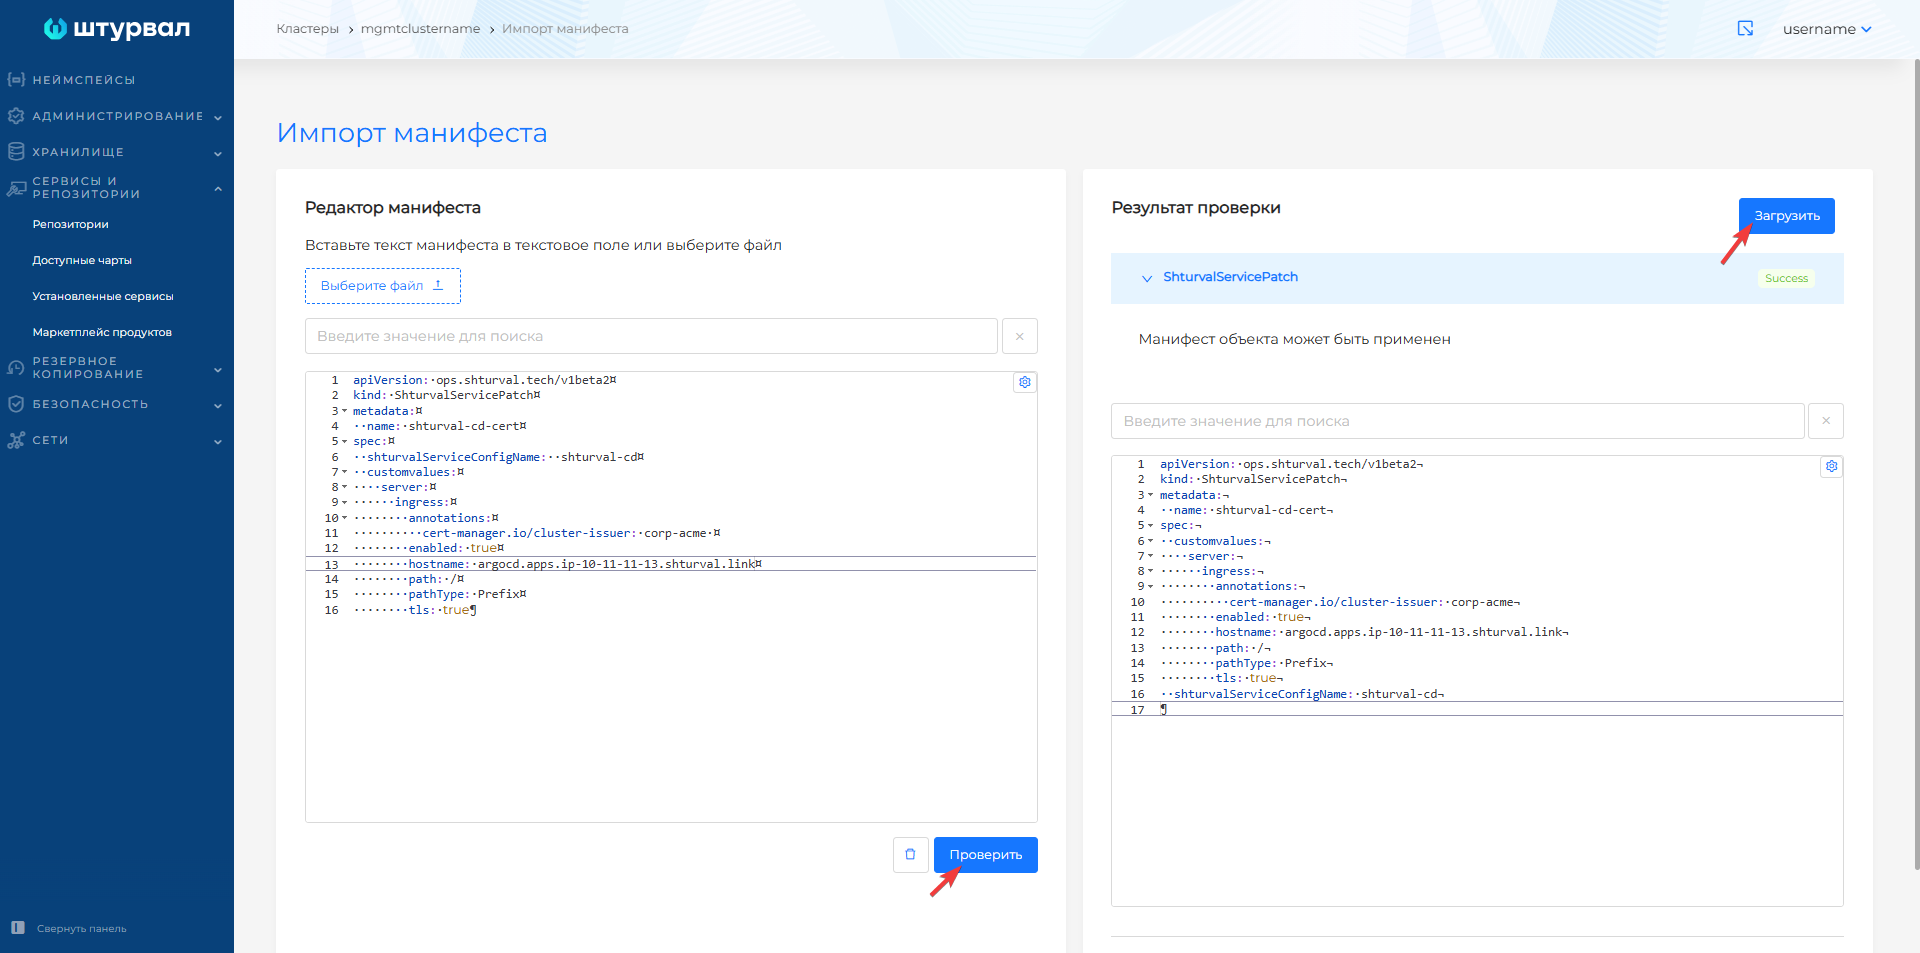Fold spec line 5 in result editor
Viewport: 1920px width, 953px height.
1151,525
